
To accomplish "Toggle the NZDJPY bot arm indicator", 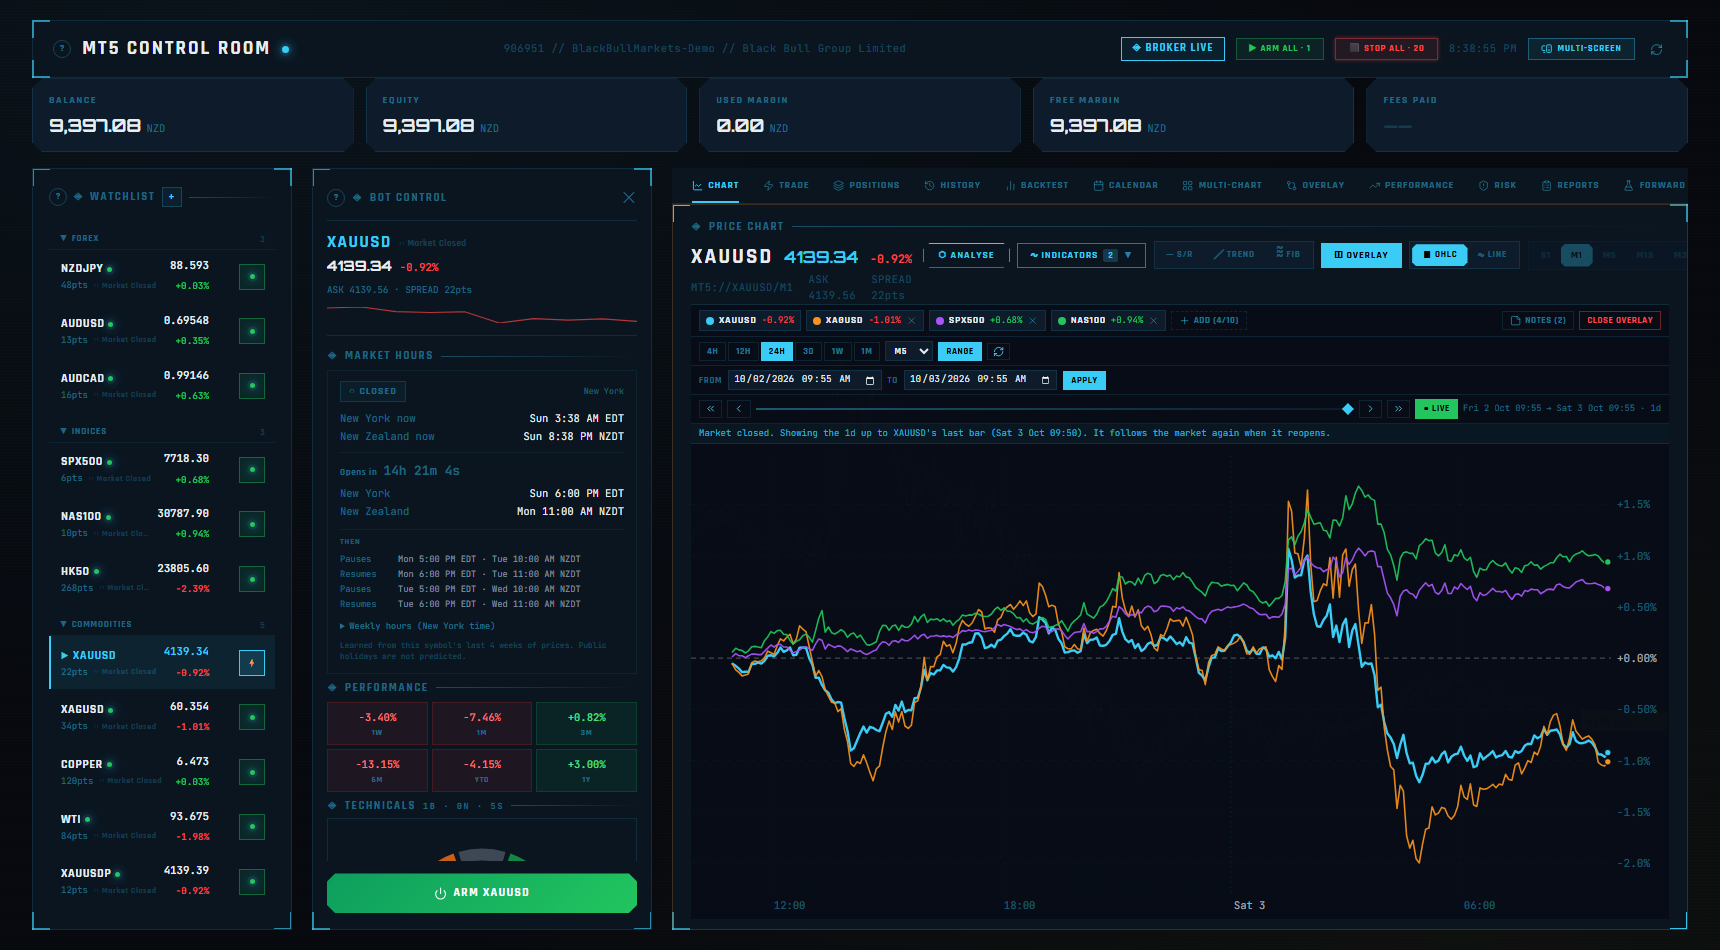I will [252, 277].
